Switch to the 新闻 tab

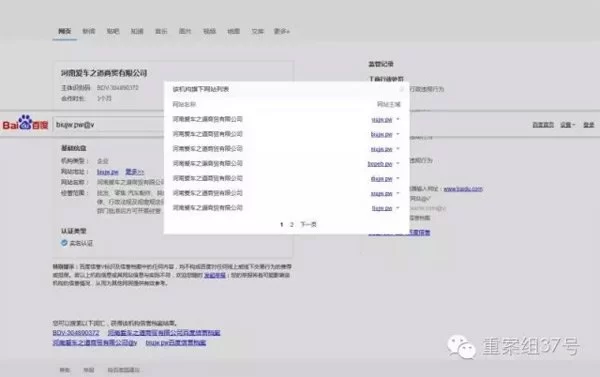click(89, 31)
